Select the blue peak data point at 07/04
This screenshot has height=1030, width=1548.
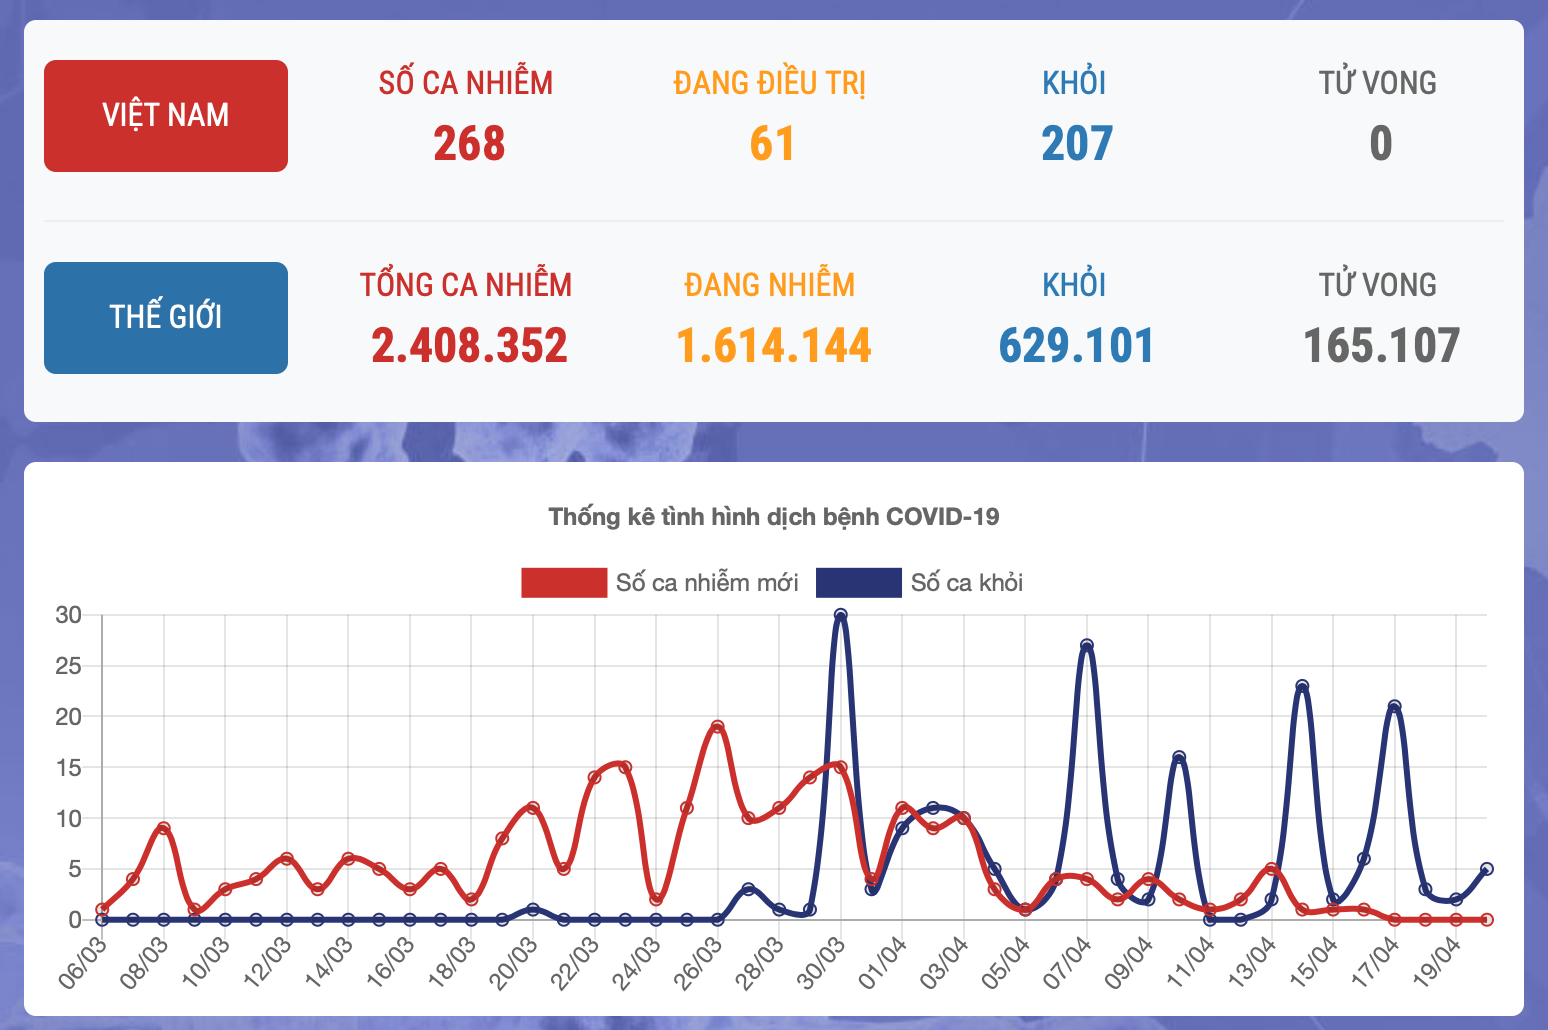pyautogui.click(x=1087, y=646)
